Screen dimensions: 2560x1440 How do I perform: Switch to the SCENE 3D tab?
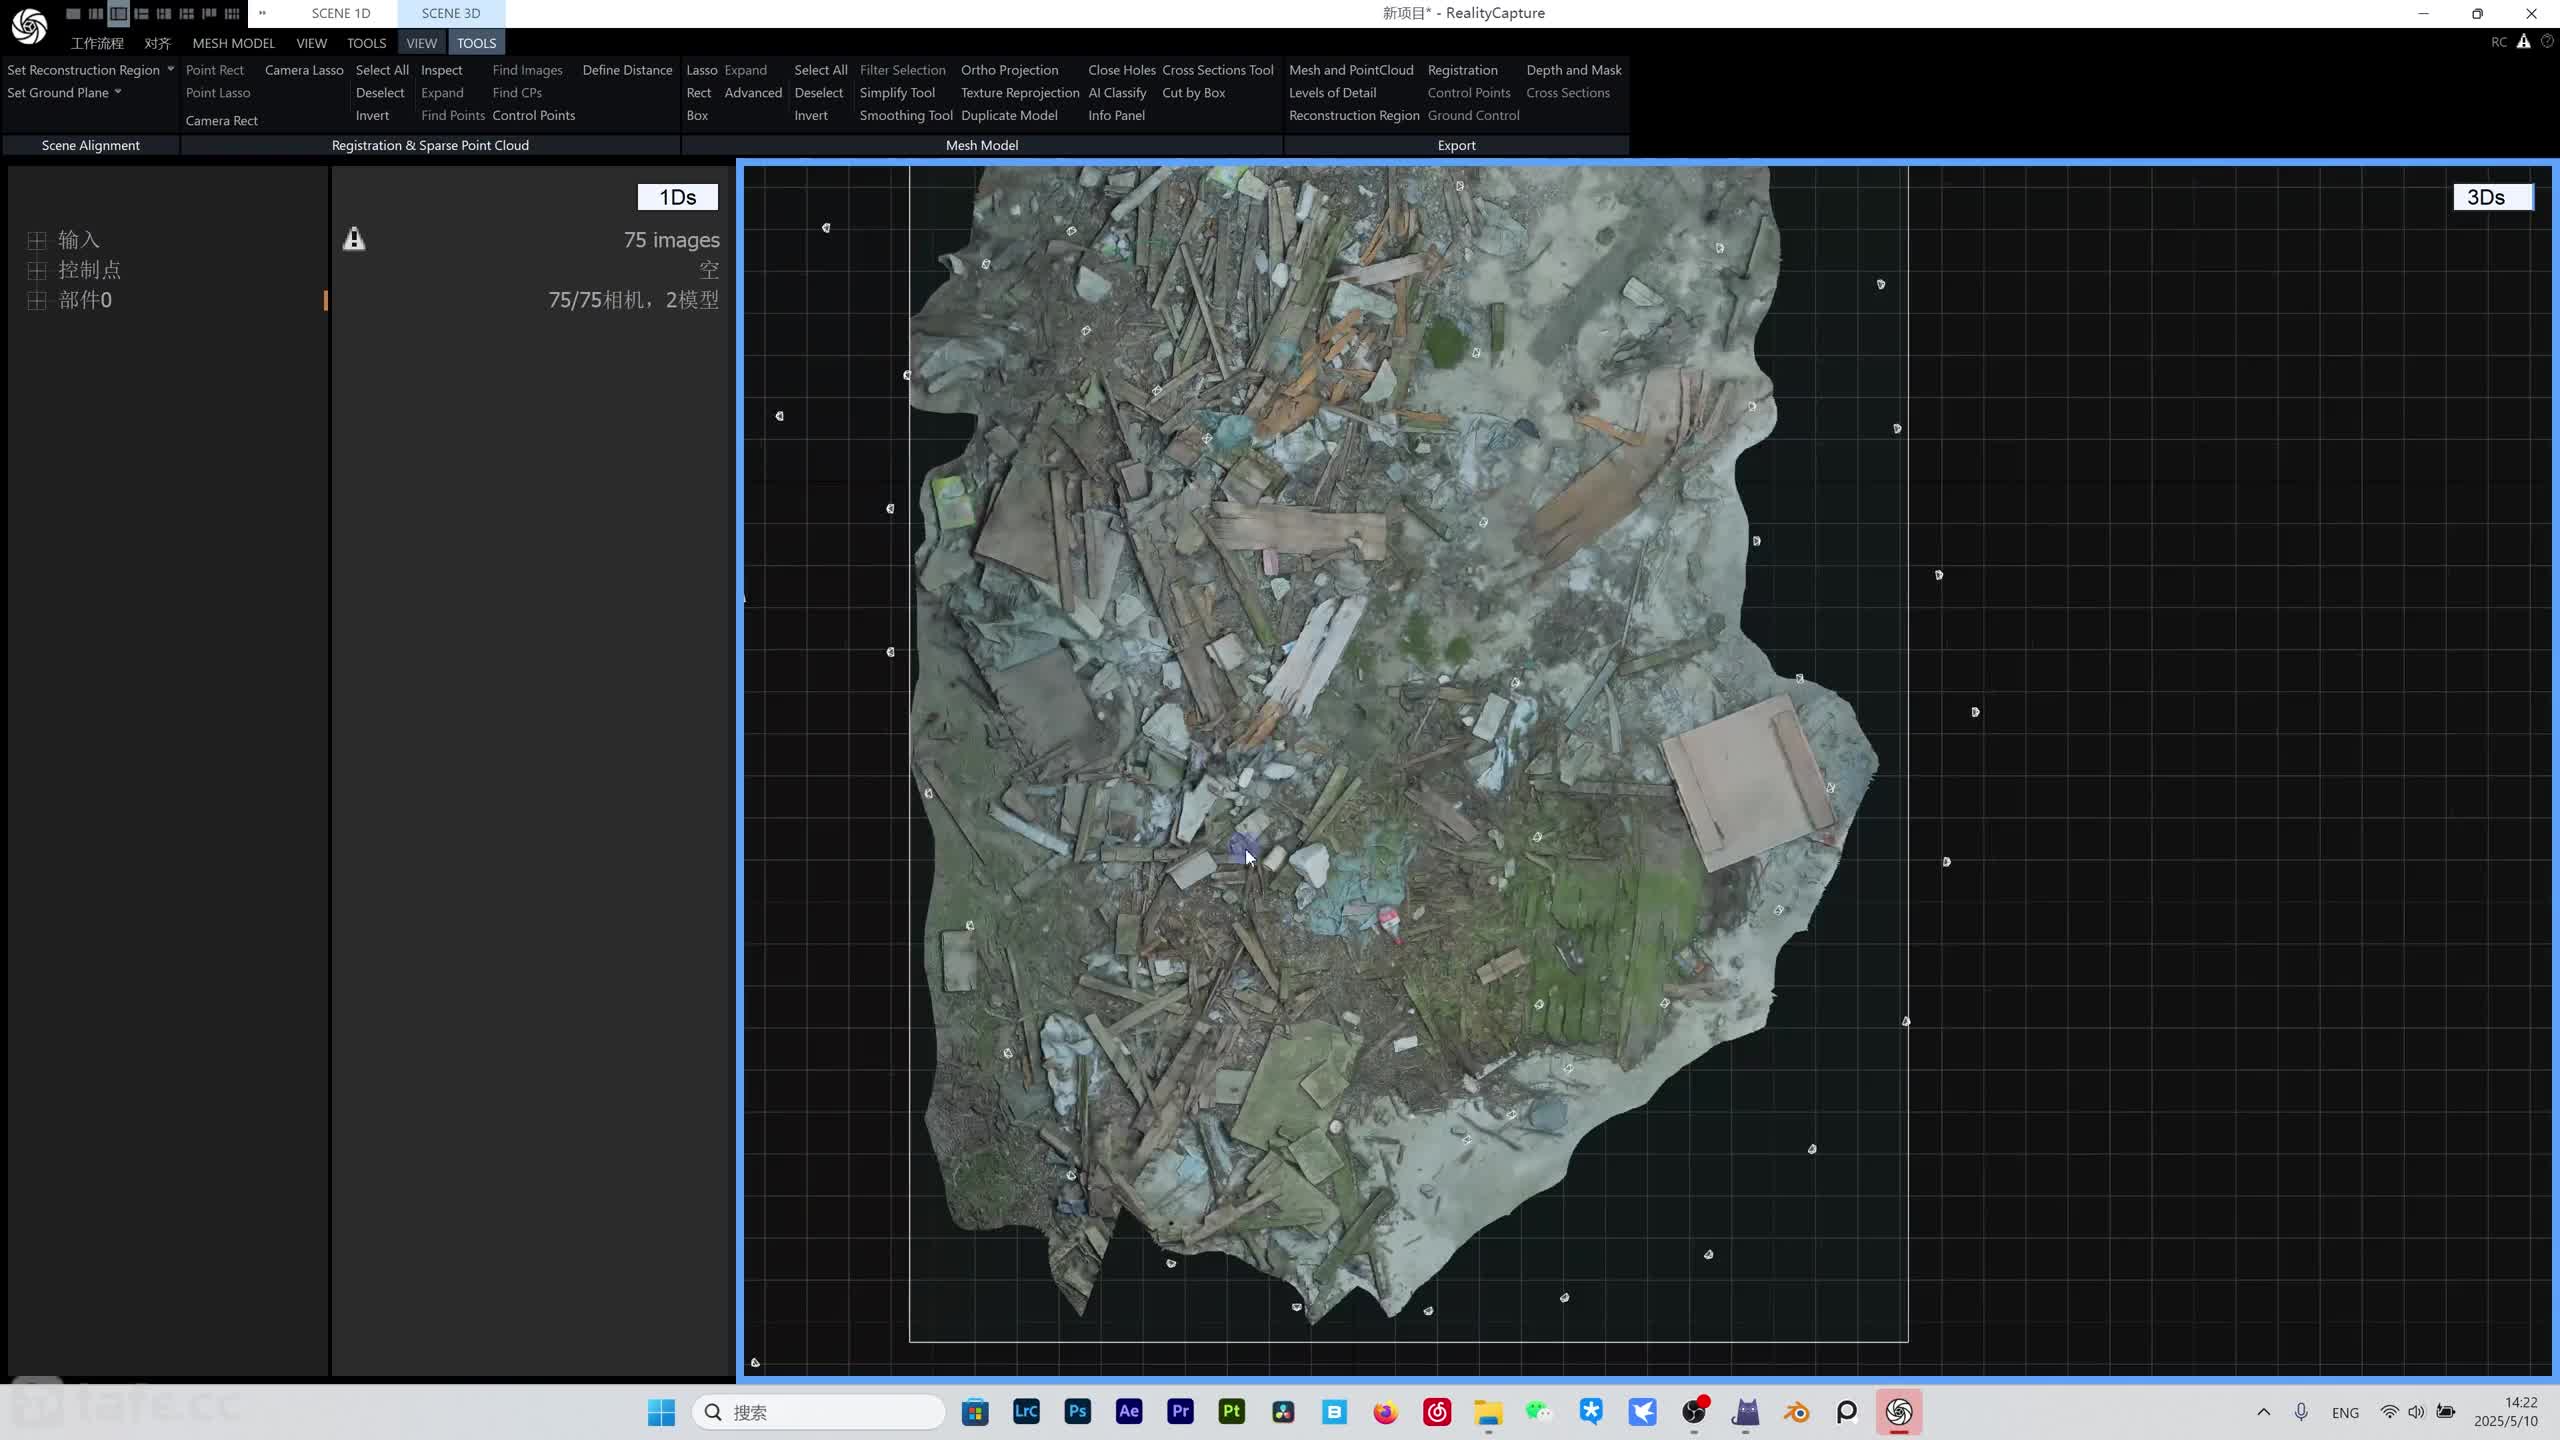click(x=450, y=13)
